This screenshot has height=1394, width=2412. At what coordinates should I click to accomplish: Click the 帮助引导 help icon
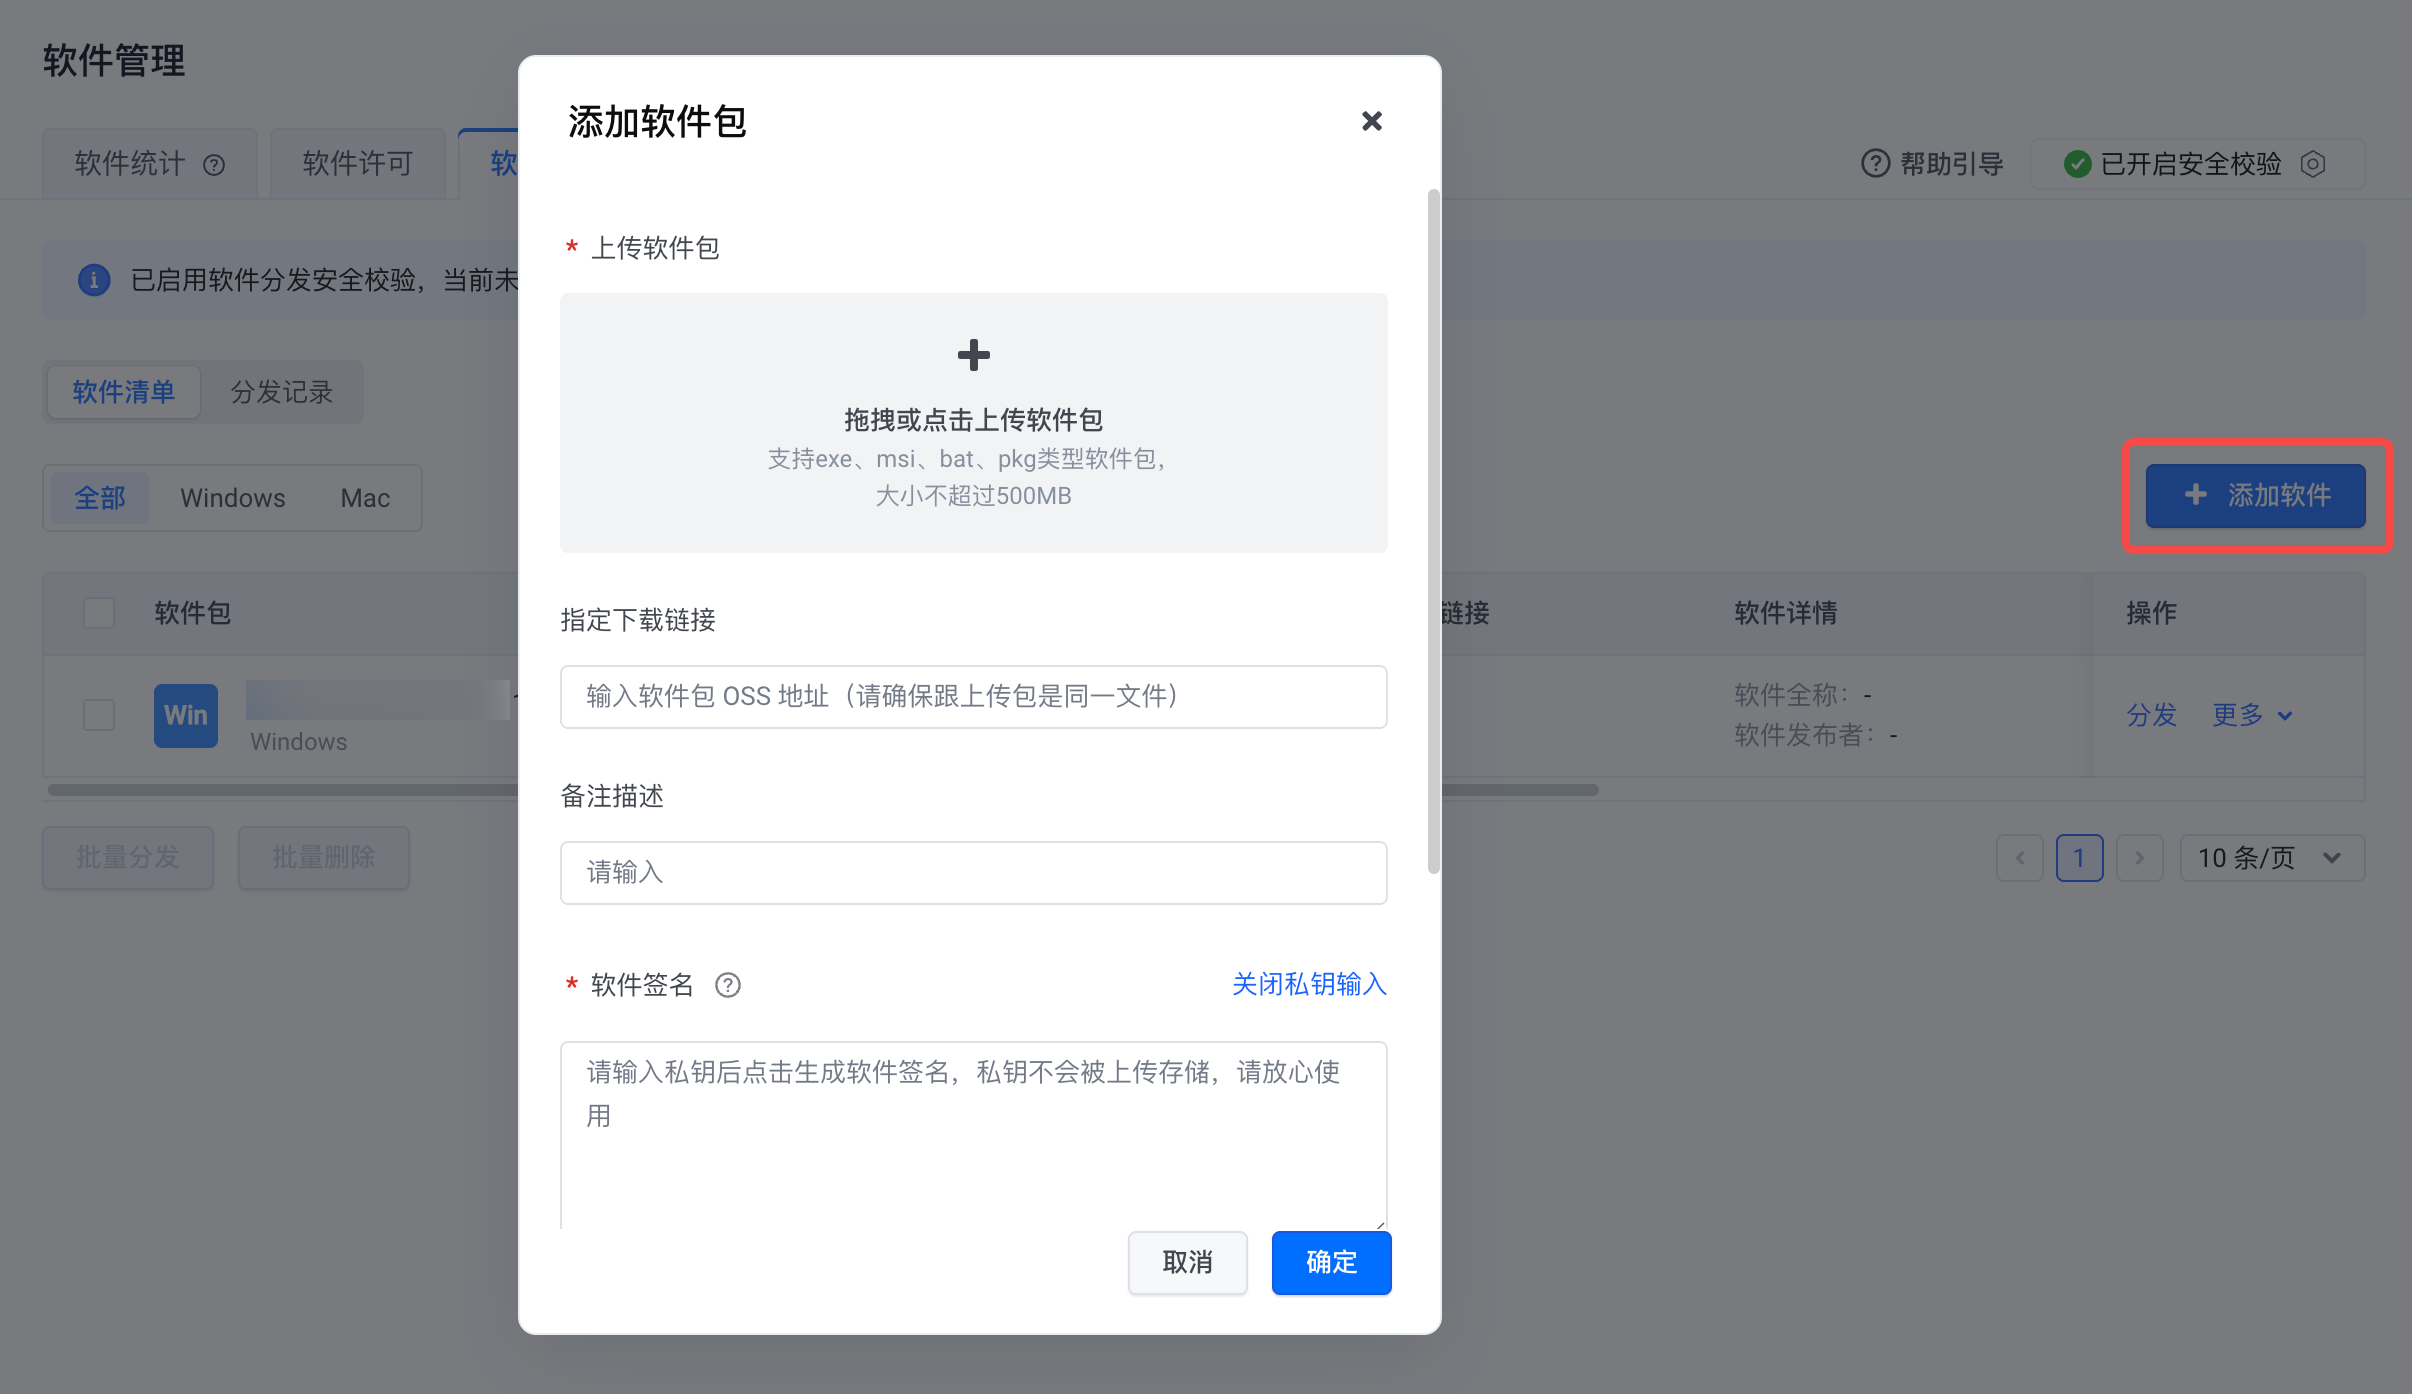point(1874,164)
